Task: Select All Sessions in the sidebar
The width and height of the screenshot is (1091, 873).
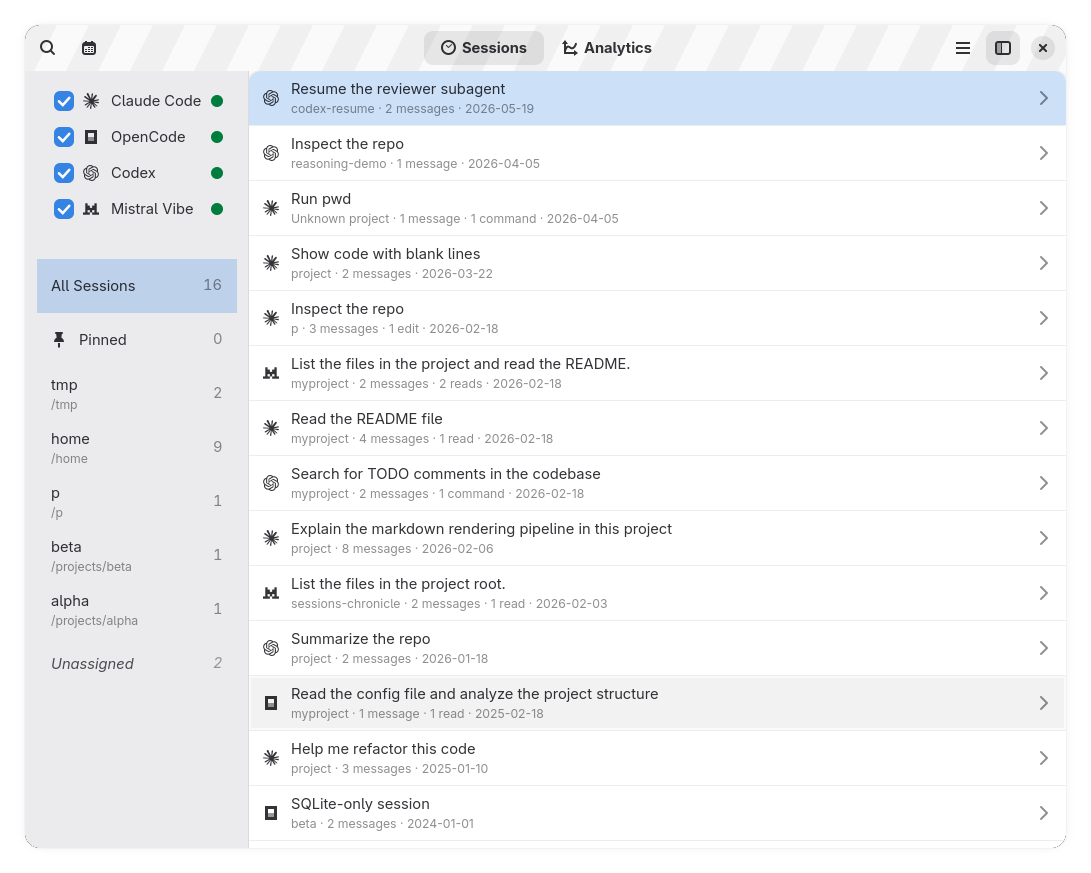Action: (137, 286)
